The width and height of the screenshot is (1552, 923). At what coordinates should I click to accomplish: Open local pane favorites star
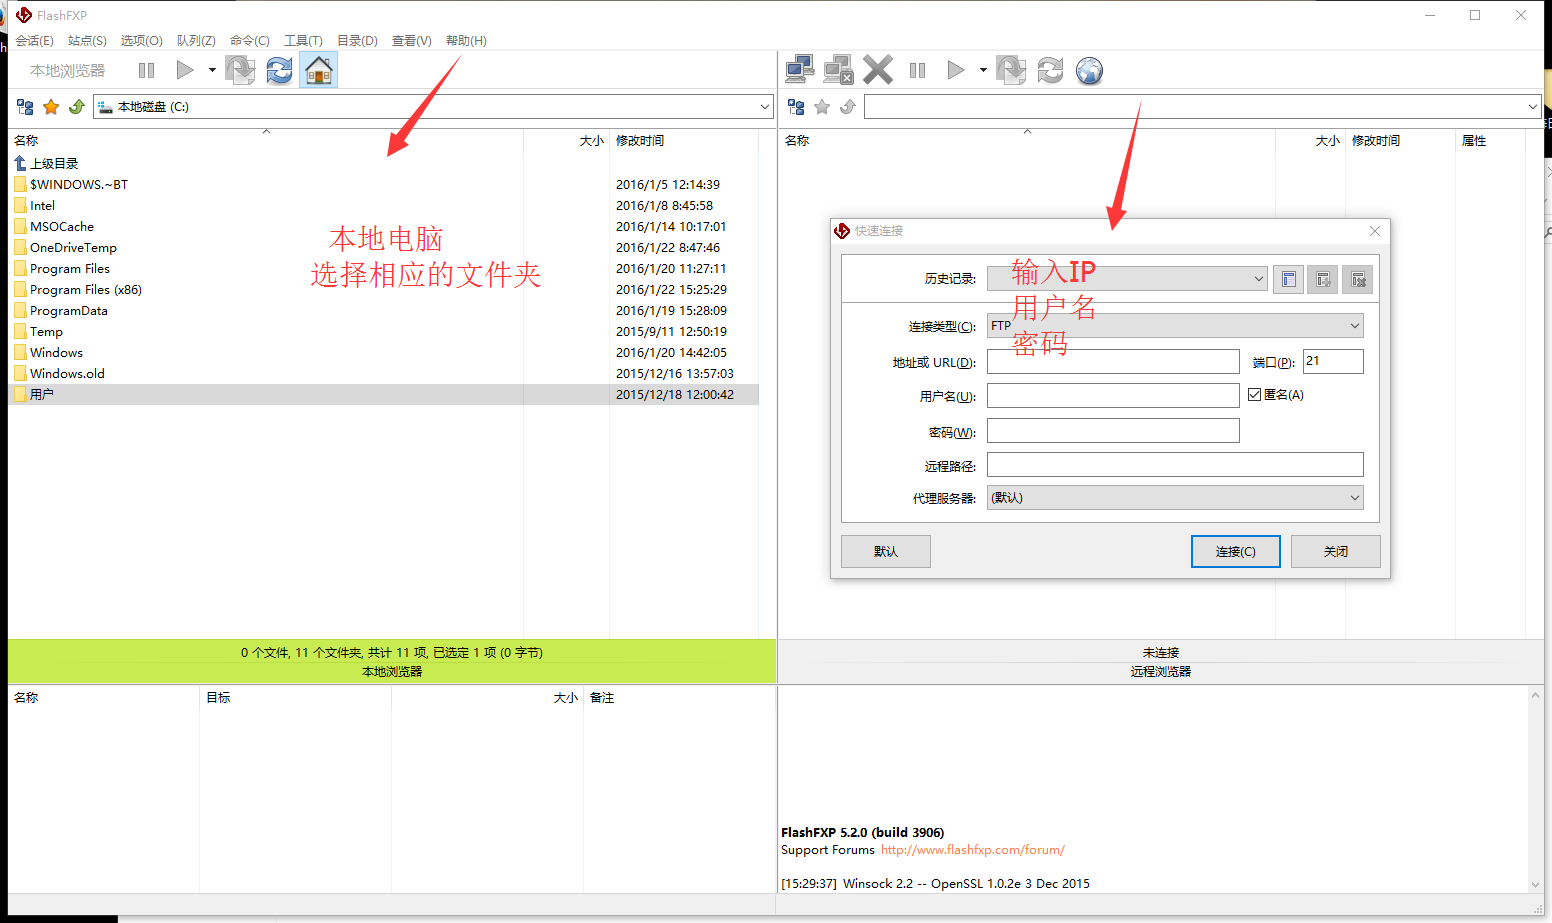click(51, 106)
